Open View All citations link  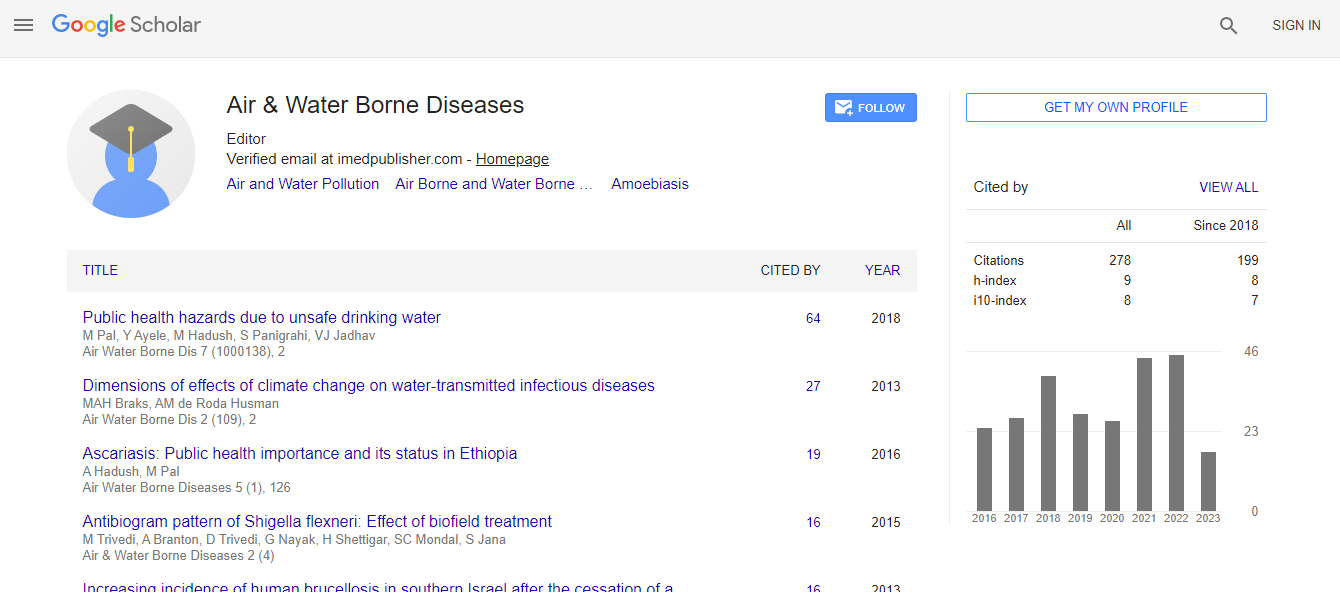click(x=1228, y=187)
